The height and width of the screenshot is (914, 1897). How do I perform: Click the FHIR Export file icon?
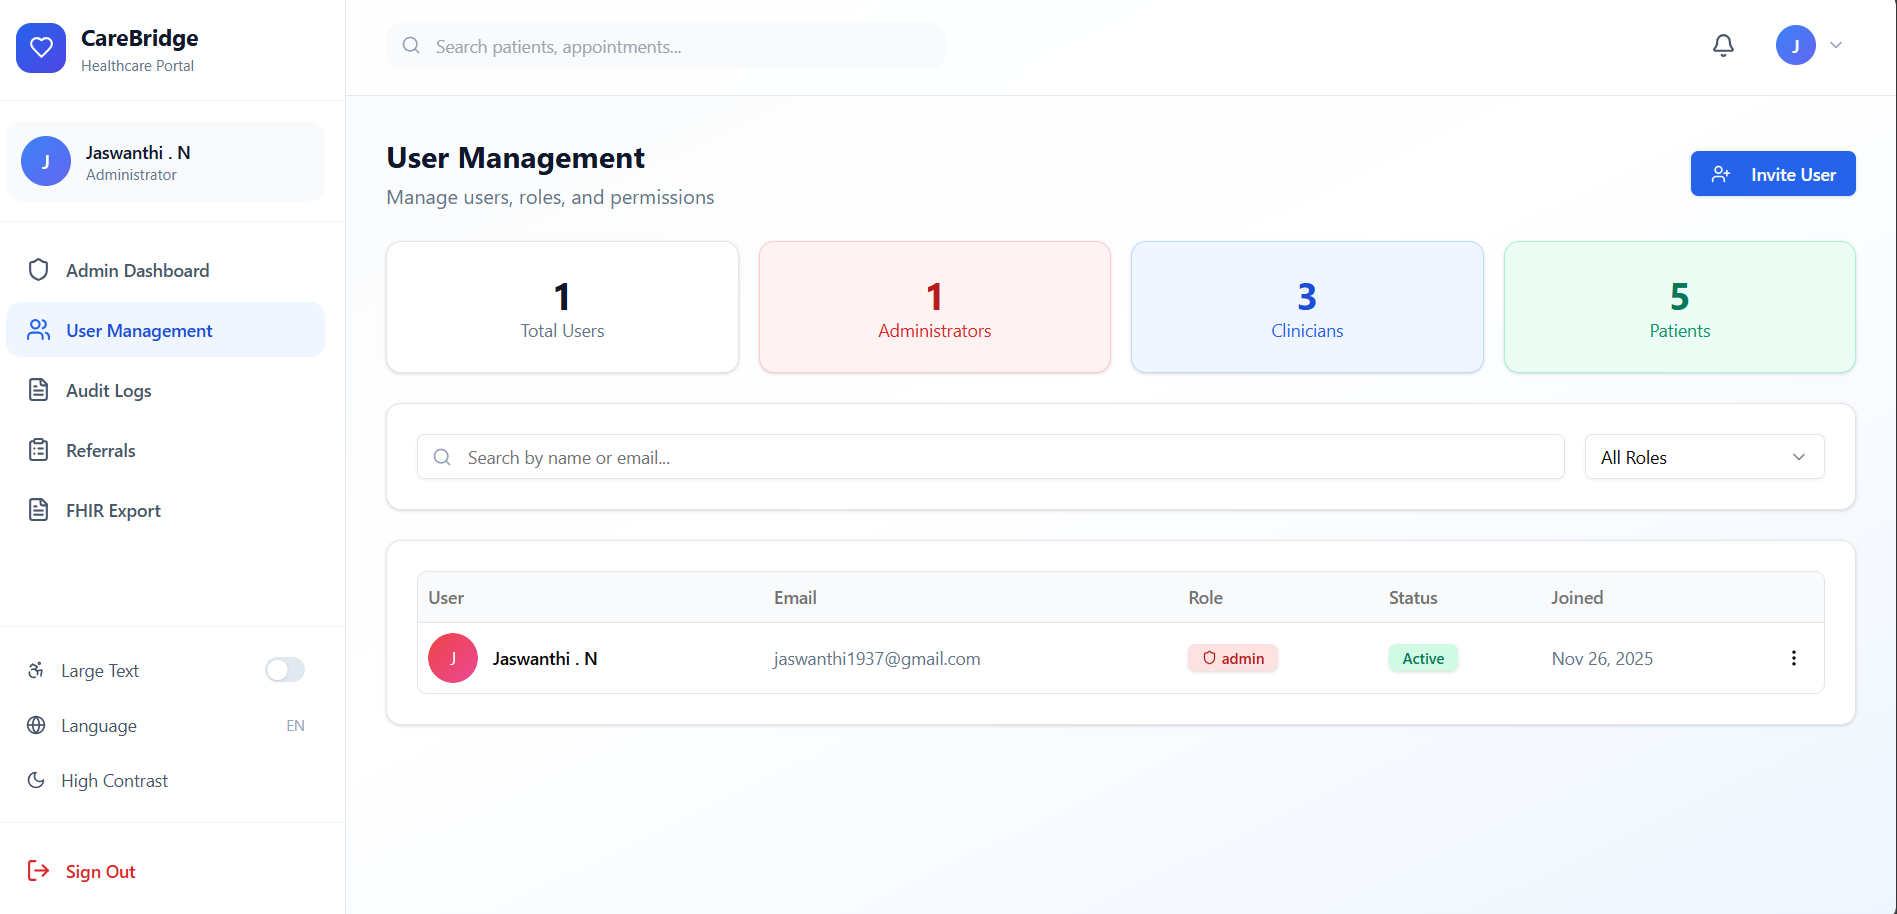pos(39,510)
